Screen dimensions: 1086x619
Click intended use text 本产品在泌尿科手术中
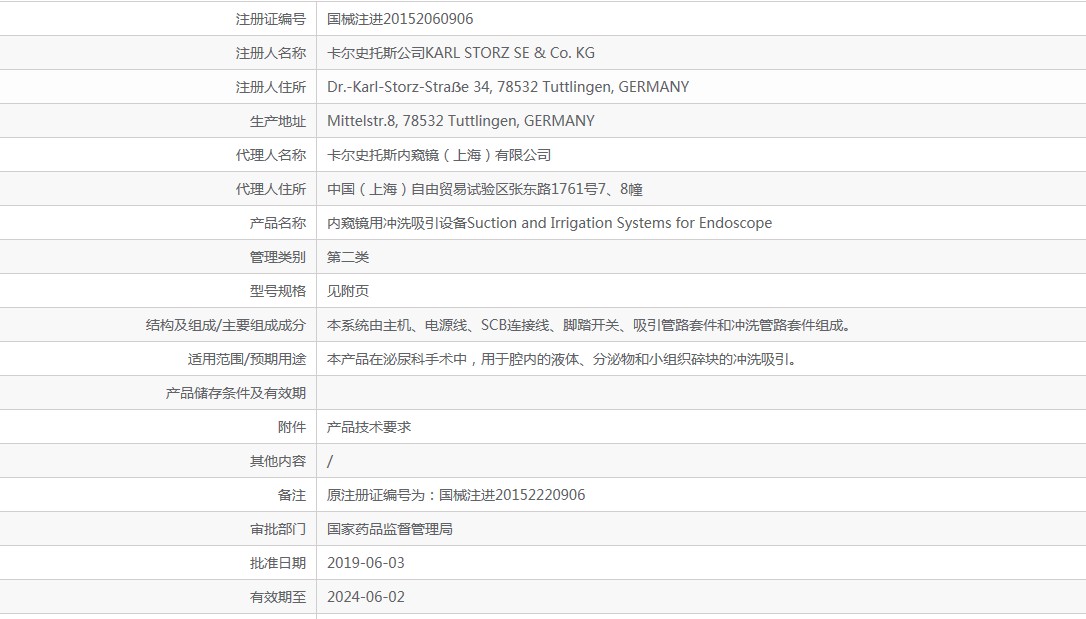click(562, 358)
